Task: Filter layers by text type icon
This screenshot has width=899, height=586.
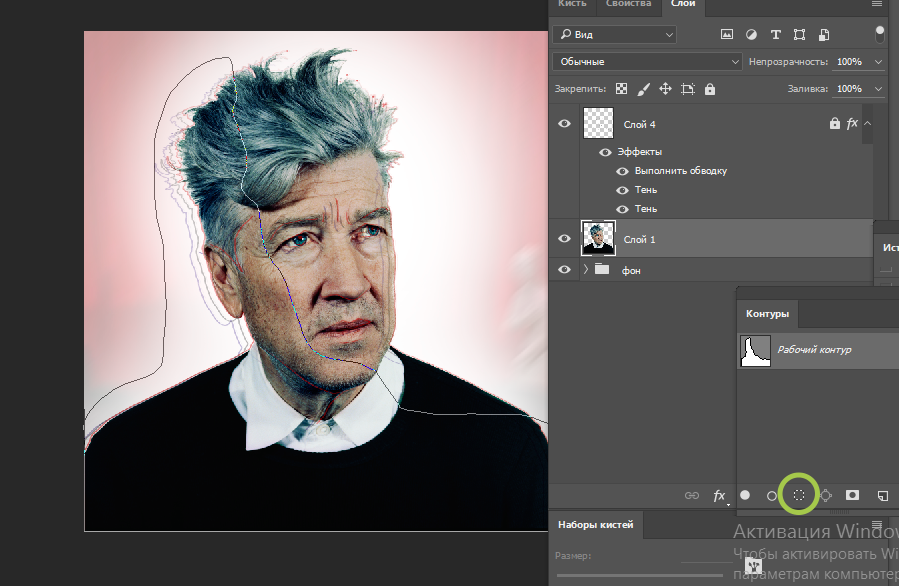Action: (x=775, y=35)
